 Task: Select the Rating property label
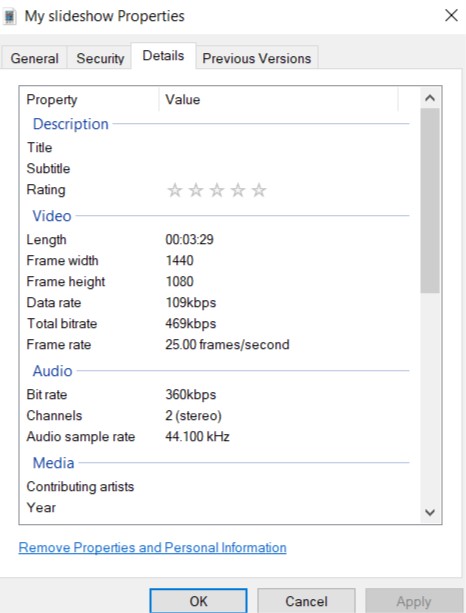[46, 190]
